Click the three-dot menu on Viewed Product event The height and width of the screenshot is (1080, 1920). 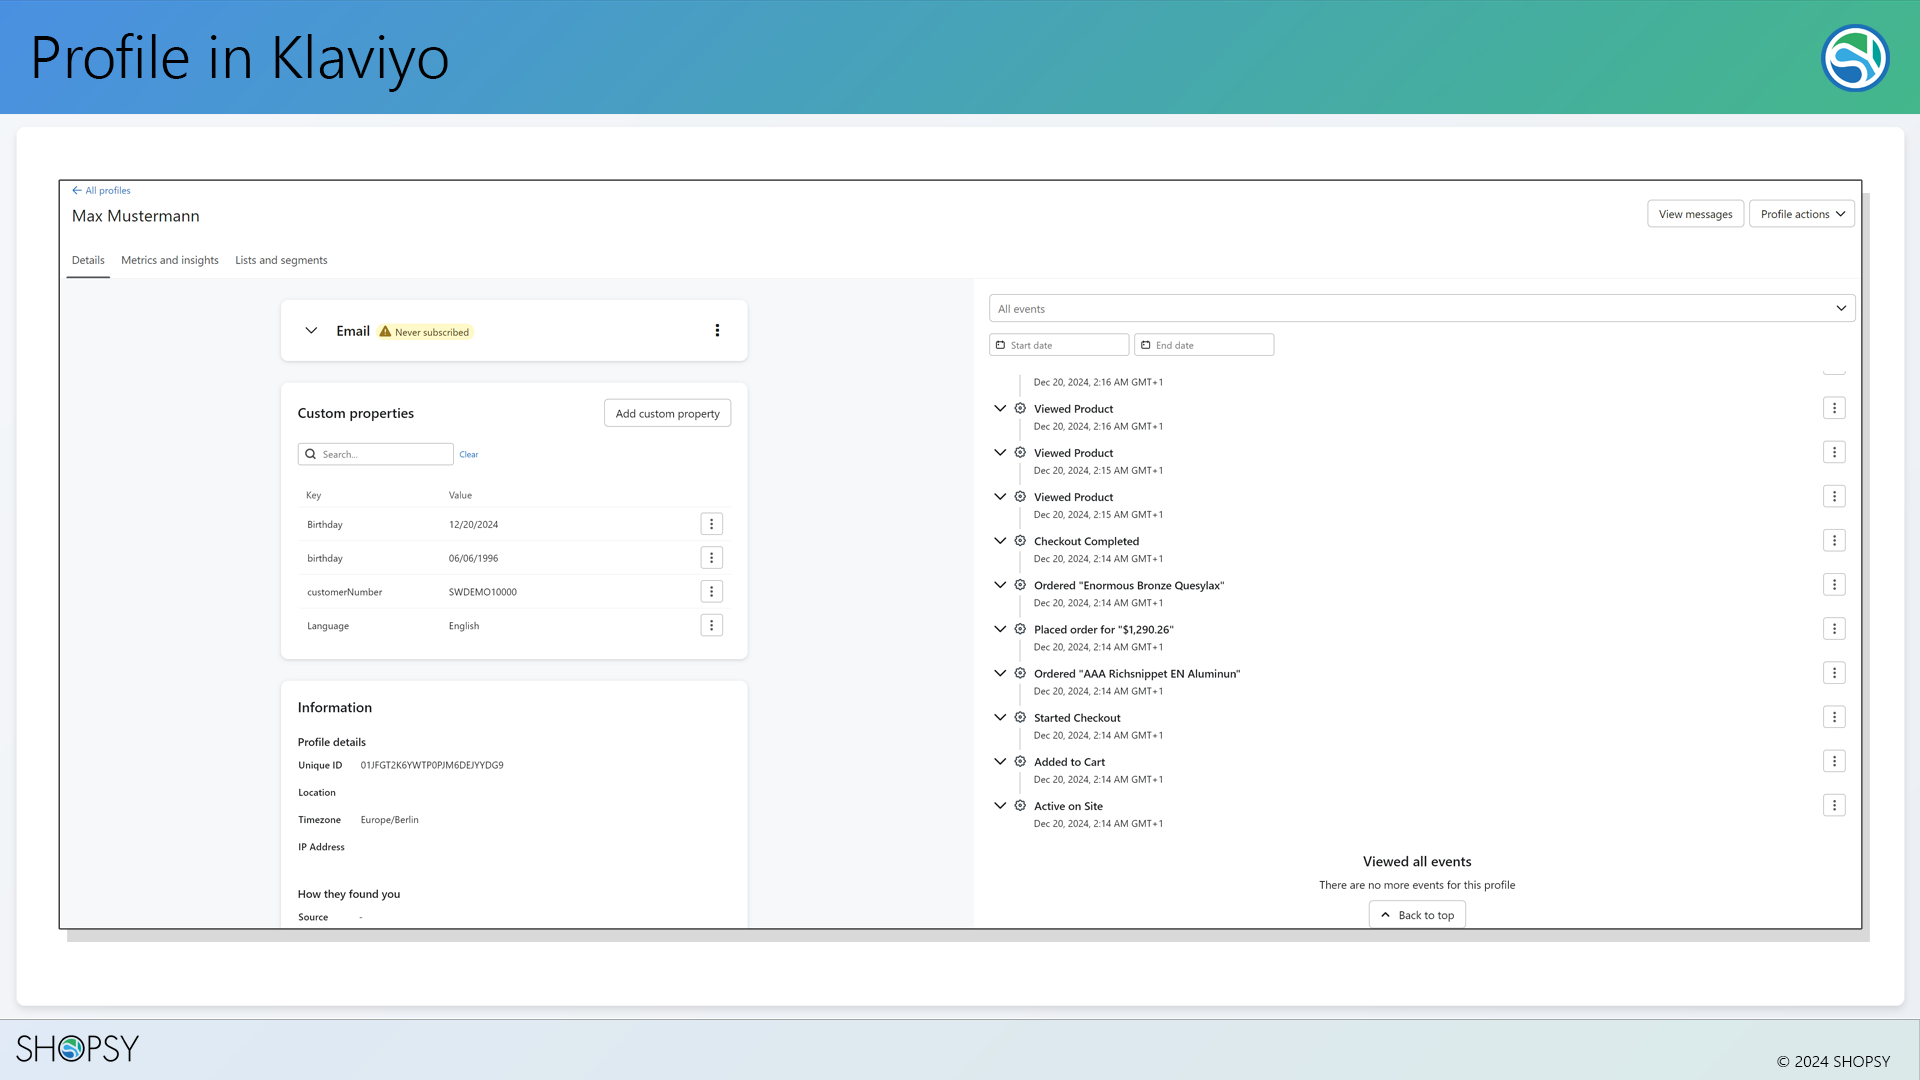[x=1834, y=407]
